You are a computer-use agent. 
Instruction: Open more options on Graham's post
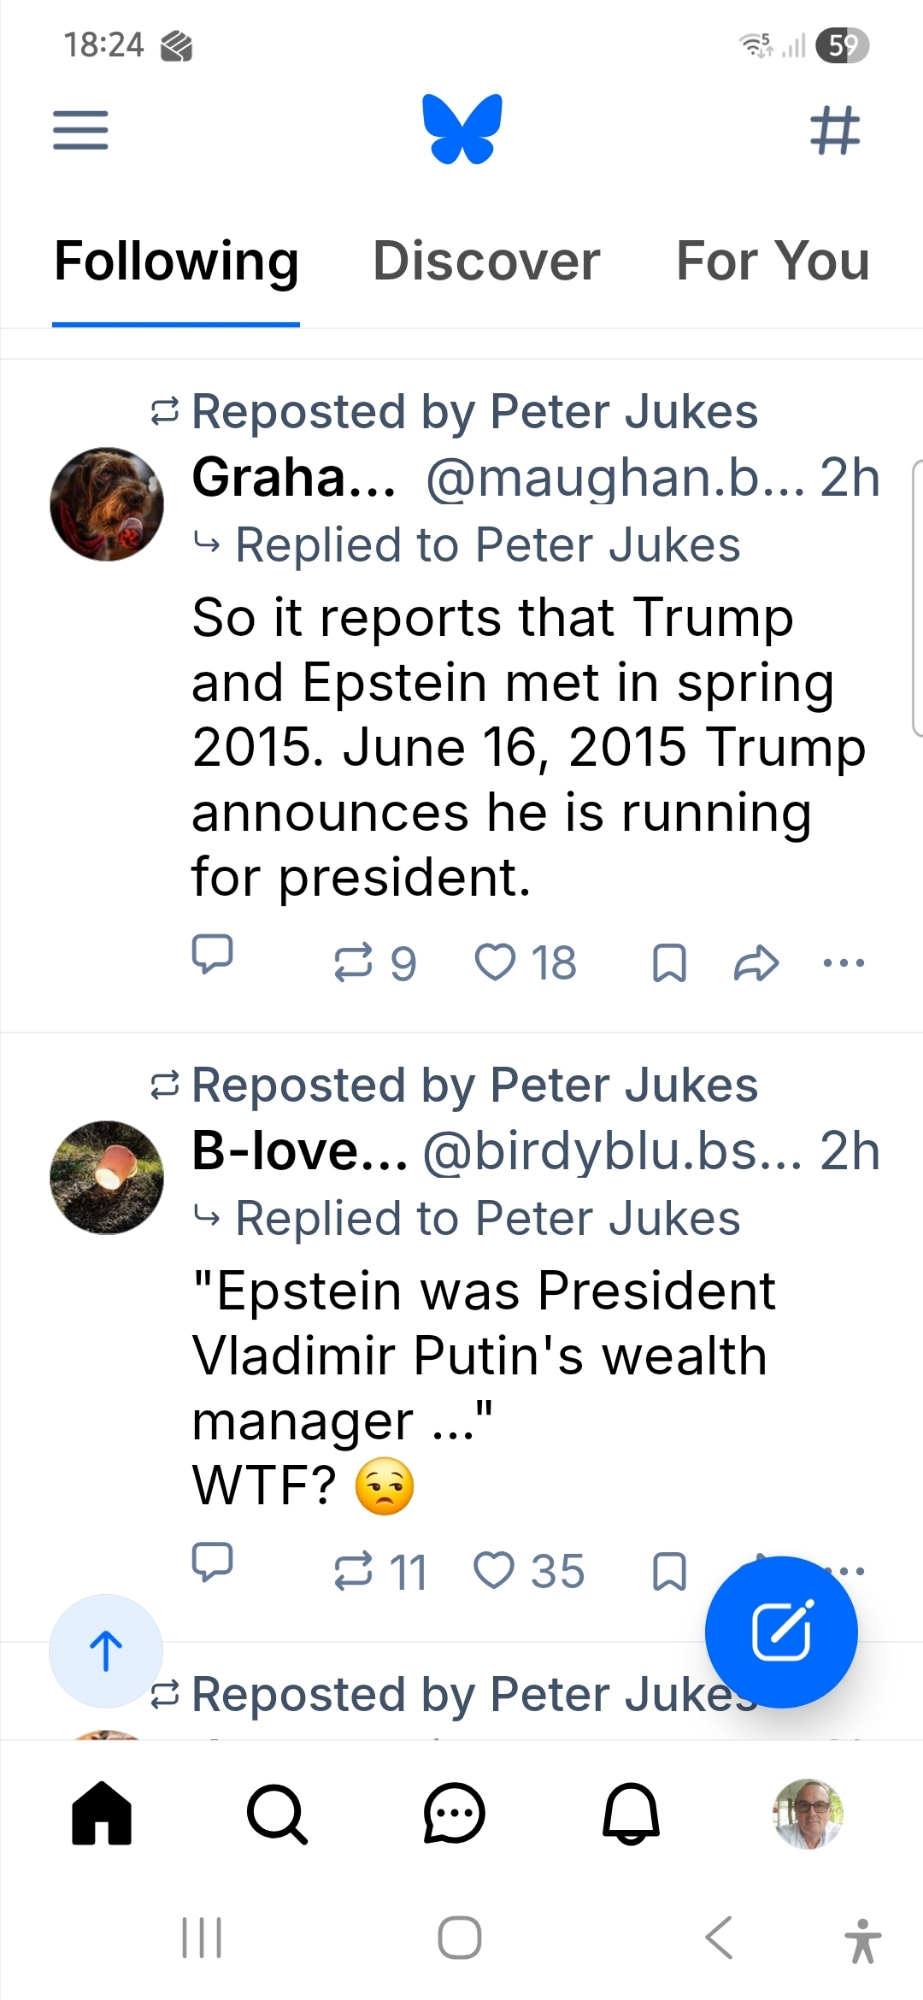click(x=843, y=963)
